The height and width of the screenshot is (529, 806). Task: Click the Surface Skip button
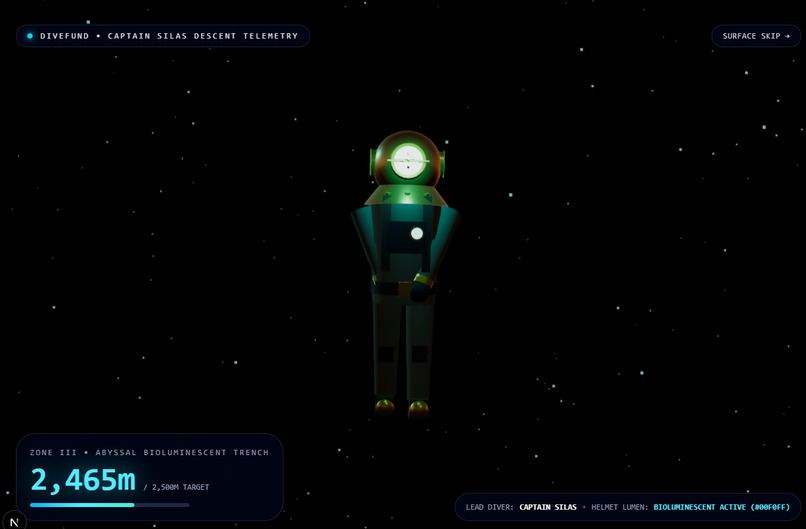(x=756, y=36)
